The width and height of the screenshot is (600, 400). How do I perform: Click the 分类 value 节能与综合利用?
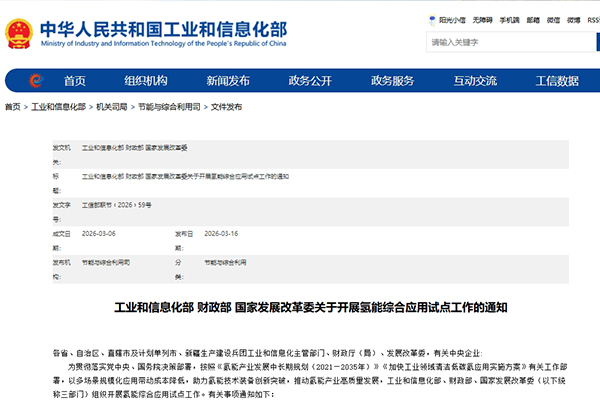pos(225,263)
